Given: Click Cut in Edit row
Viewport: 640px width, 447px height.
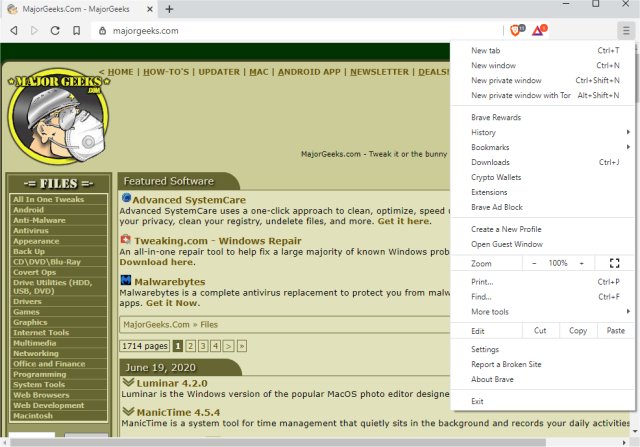Looking at the screenshot, I should (540, 331).
